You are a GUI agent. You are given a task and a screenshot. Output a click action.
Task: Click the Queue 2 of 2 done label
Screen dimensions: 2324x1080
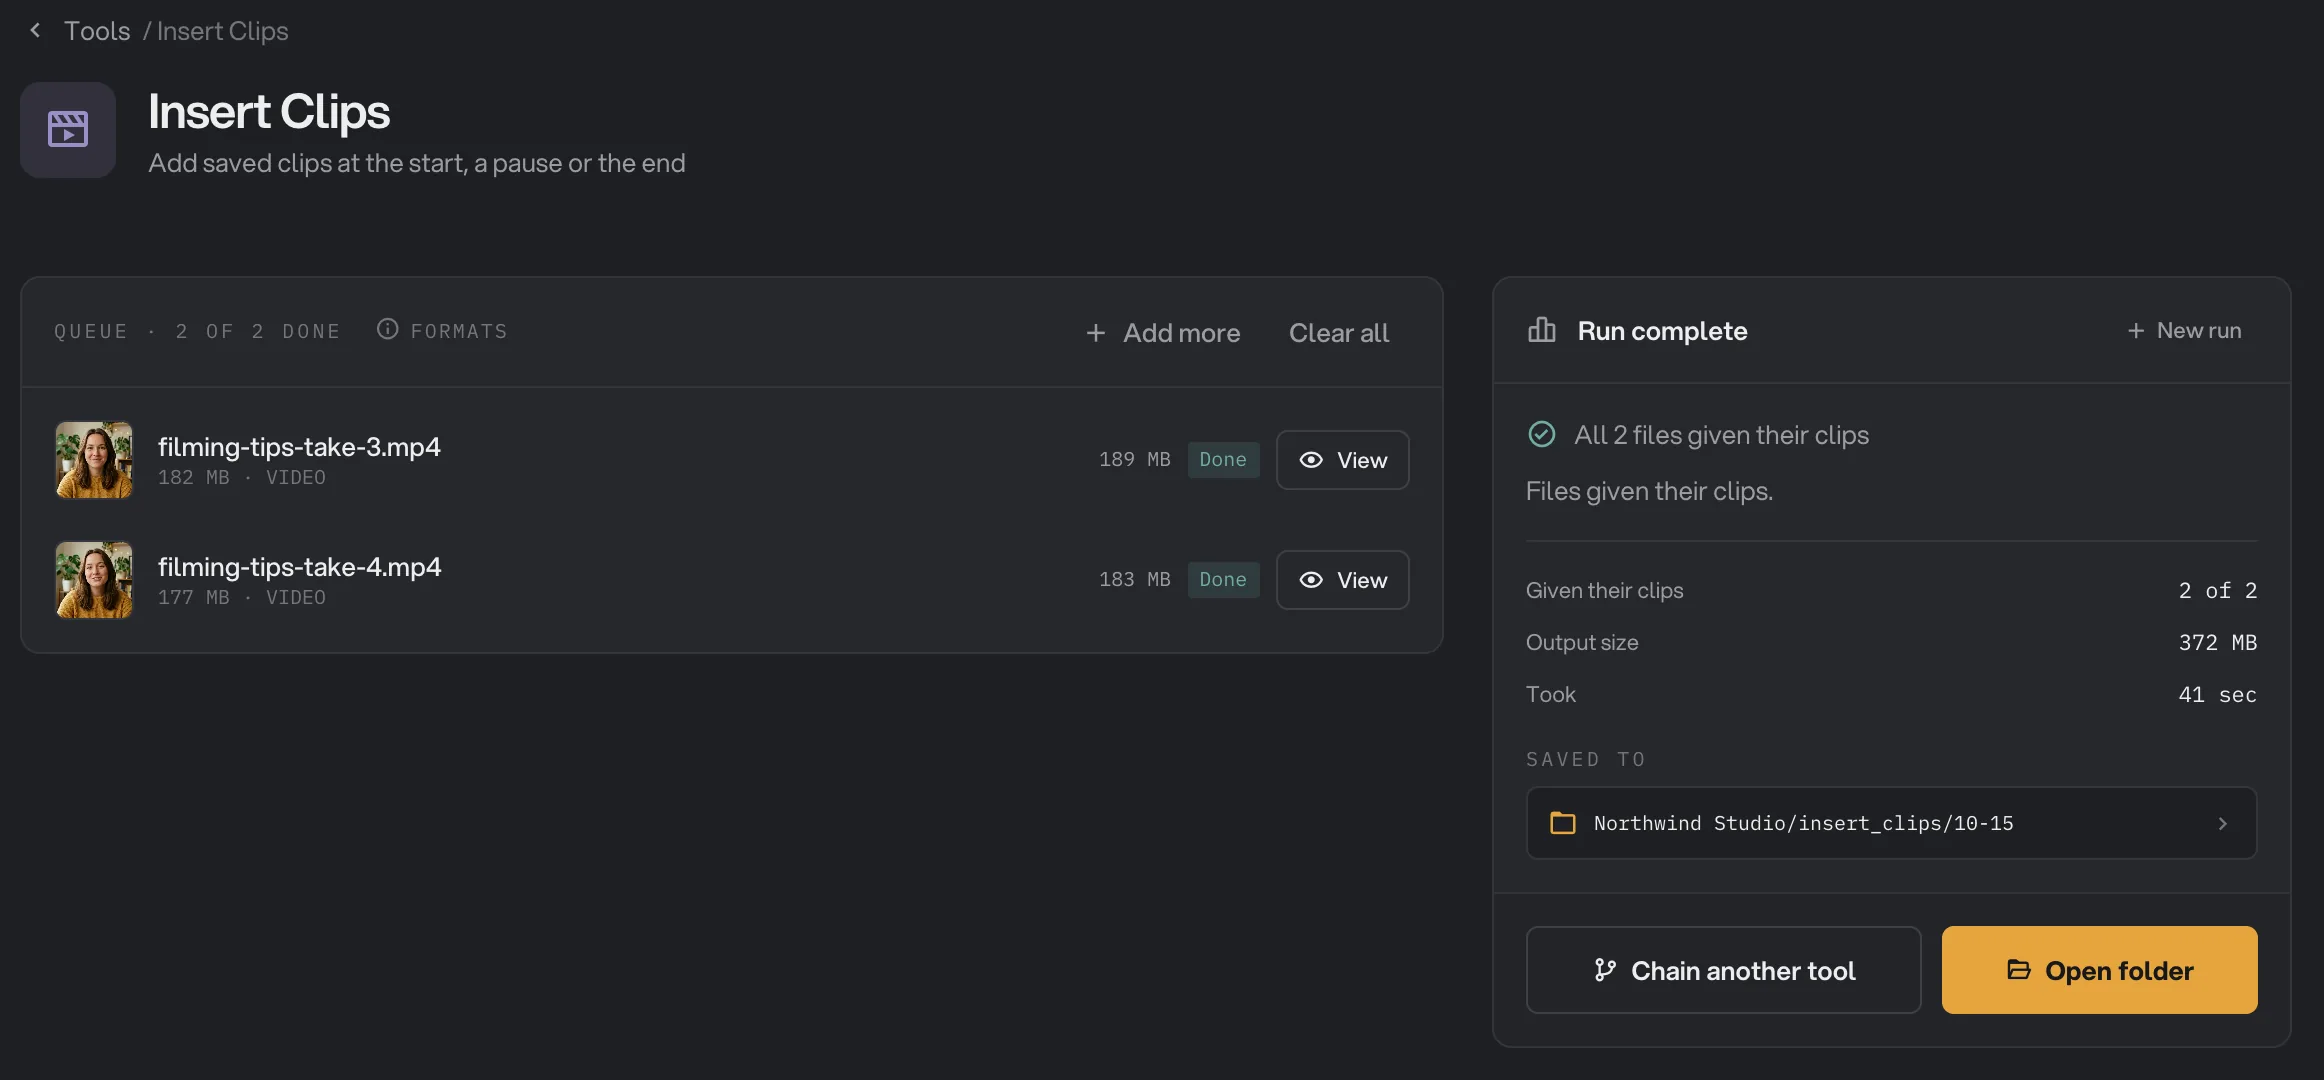tap(198, 331)
